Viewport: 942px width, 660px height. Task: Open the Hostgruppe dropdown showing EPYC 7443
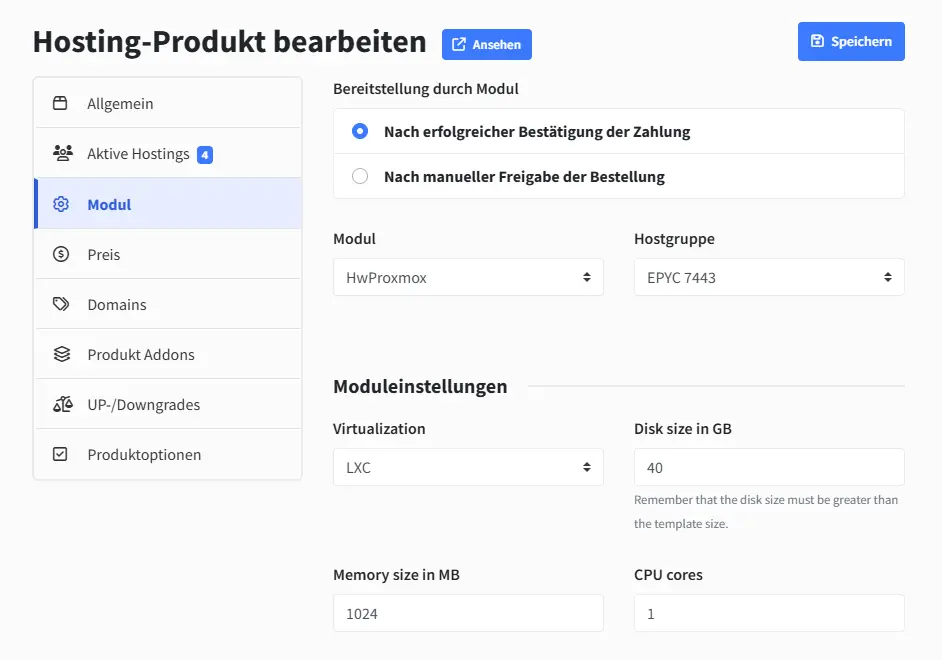[769, 277]
